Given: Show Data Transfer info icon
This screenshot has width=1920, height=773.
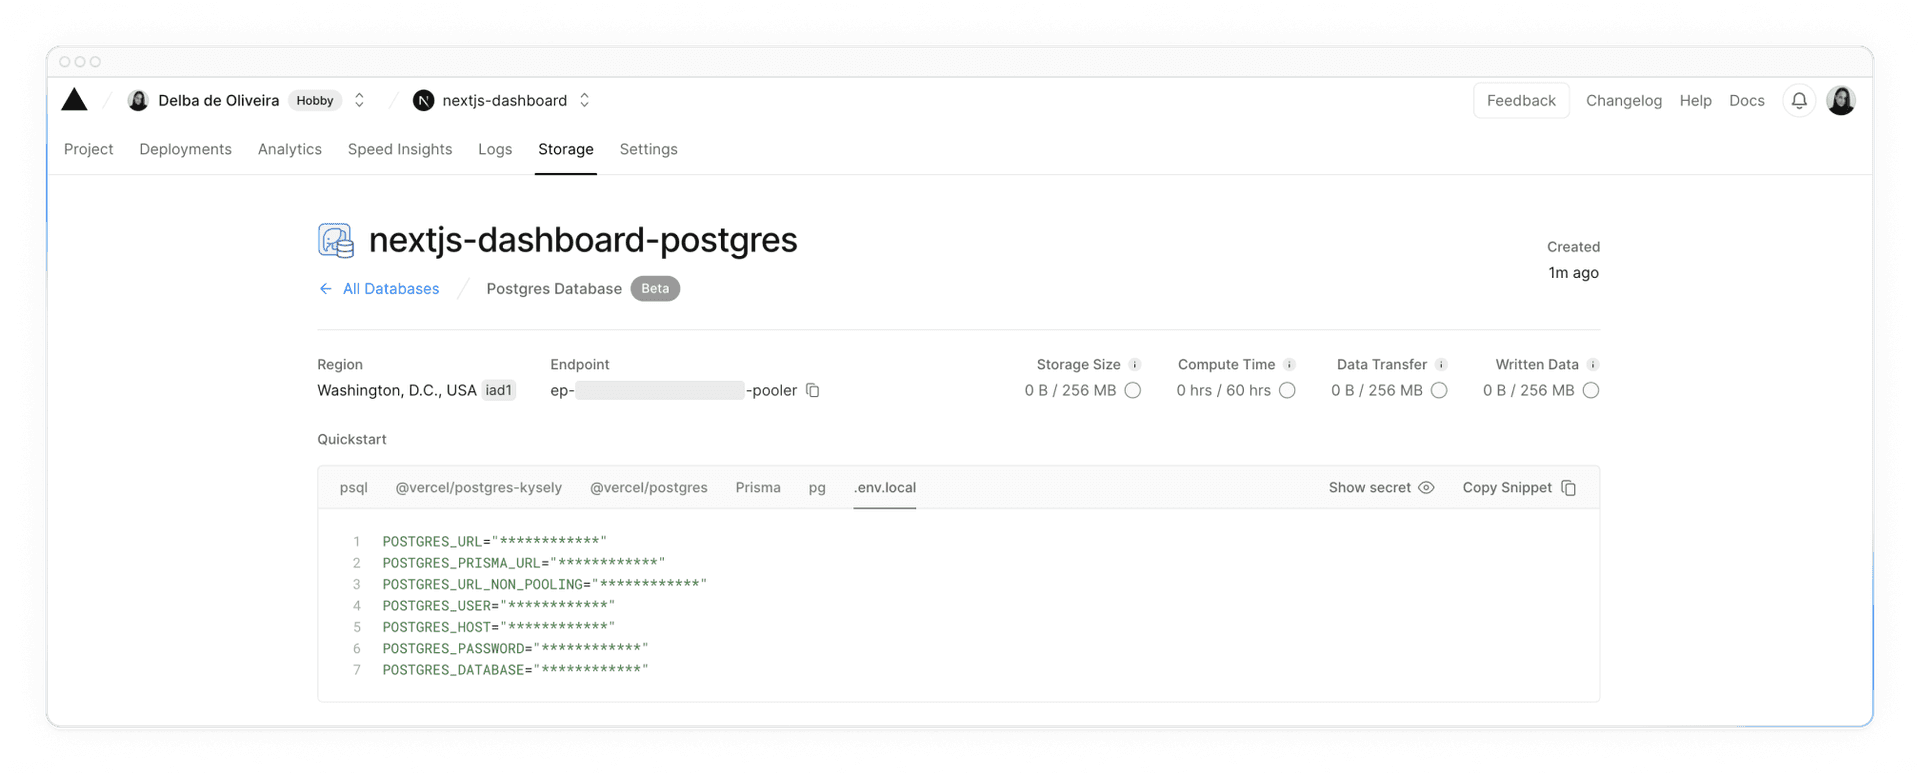Looking at the screenshot, I should point(1441,365).
